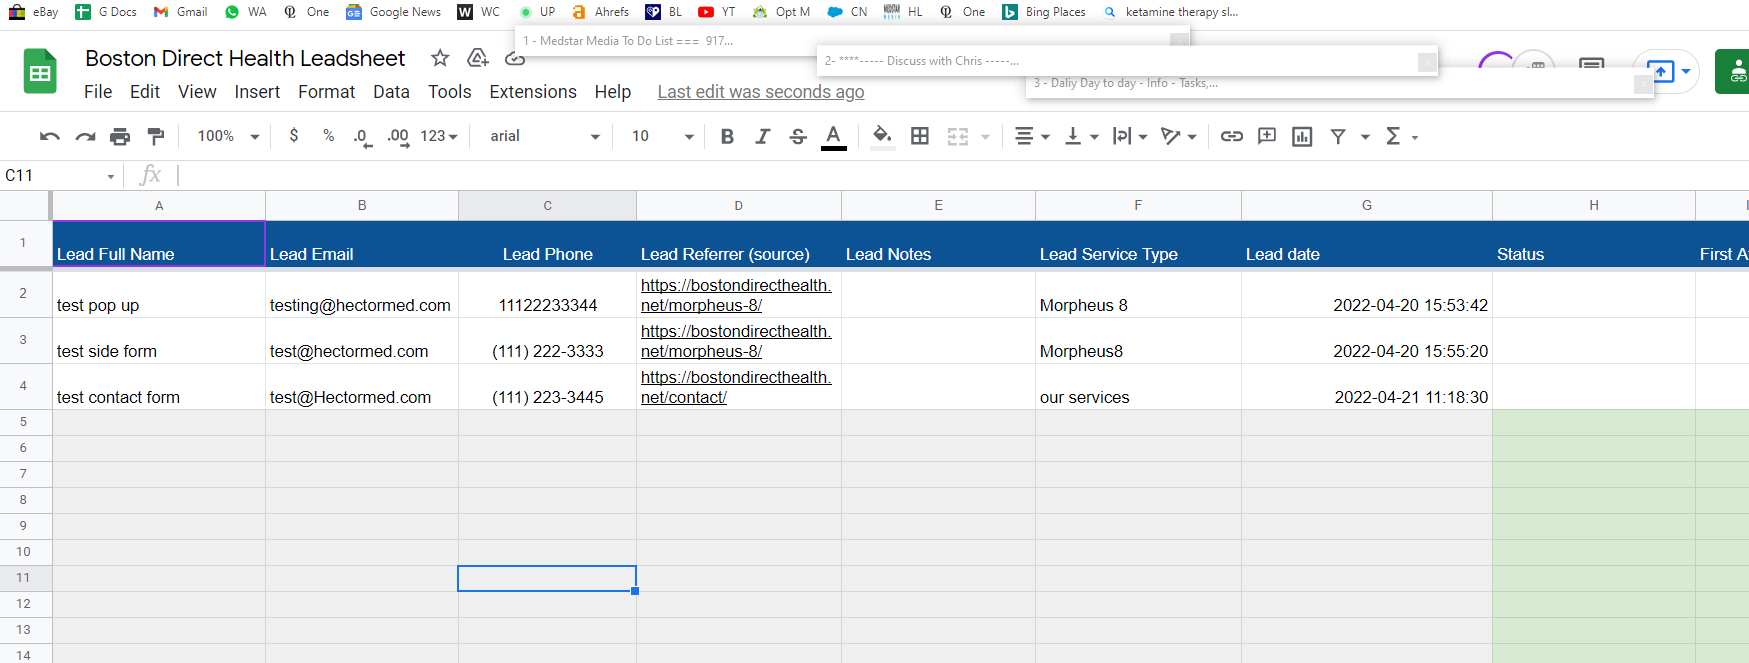Click the undo arrow icon
The image size is (1749, 663).
click(x=50, y=136)
